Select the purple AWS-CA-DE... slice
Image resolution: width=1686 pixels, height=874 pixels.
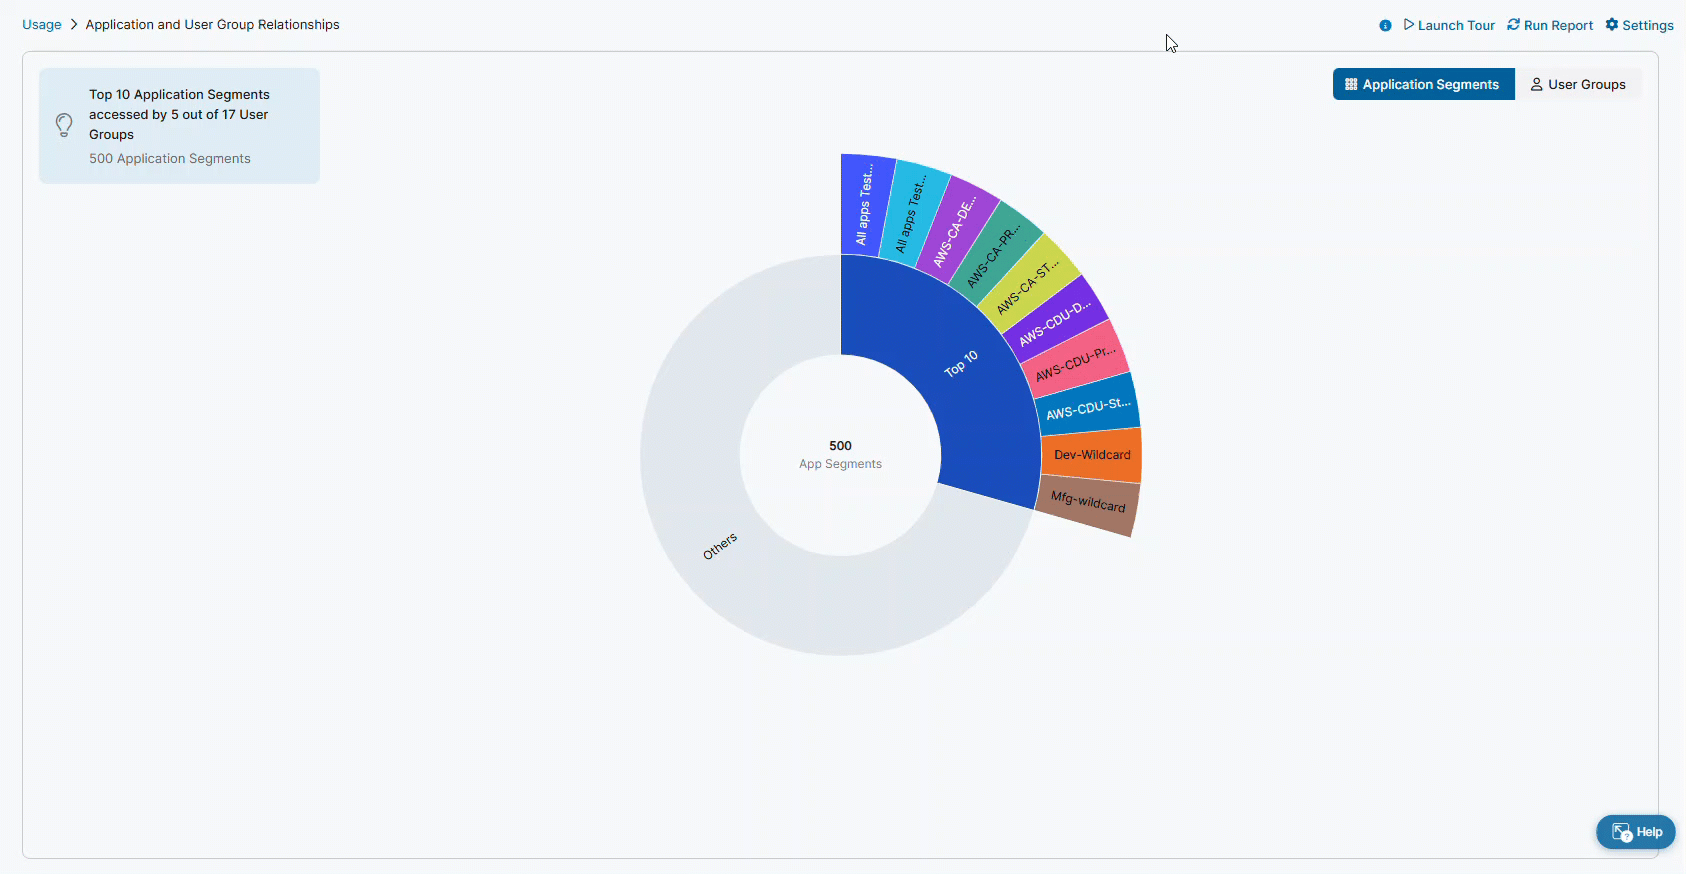(956, 229)
